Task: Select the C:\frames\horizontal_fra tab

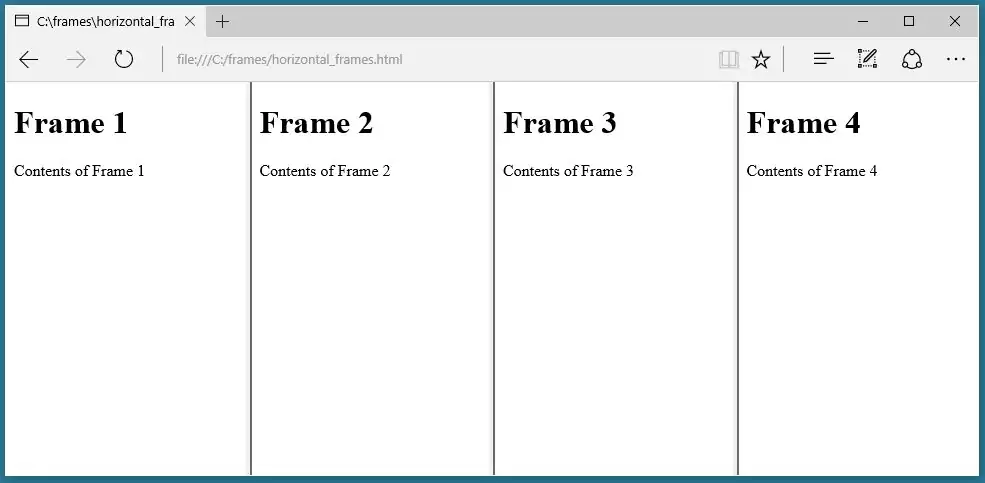Action: pyautogui.click(x=98, y=21)
